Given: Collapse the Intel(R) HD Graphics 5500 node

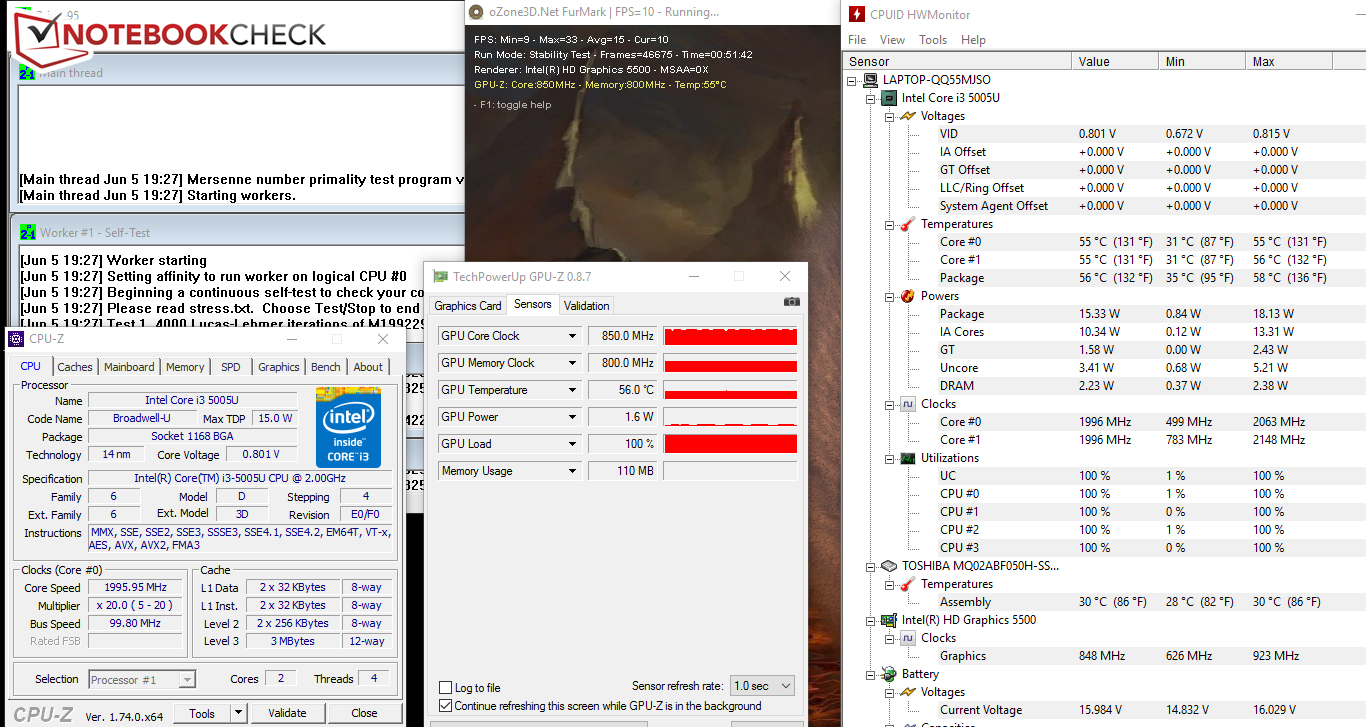Looking at the screenshot, I should click(870, 620).
